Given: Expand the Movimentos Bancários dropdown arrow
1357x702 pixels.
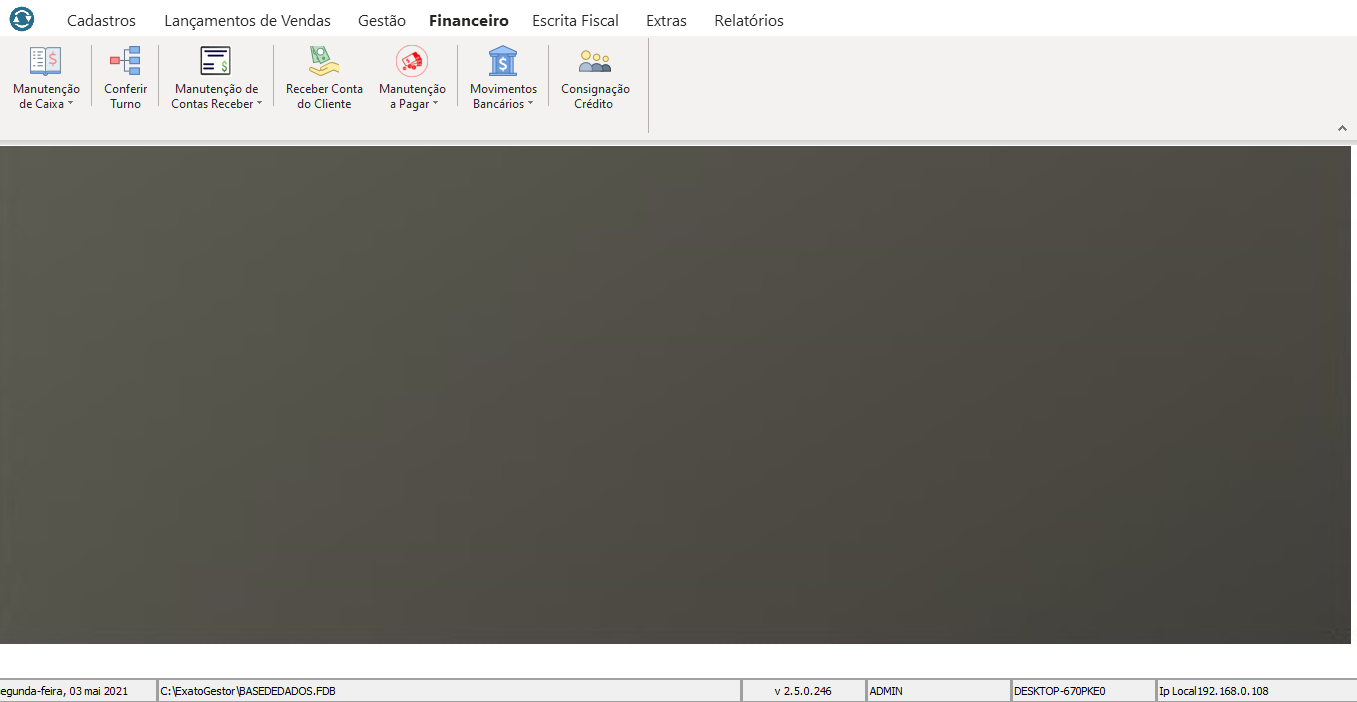Looking at the screenshot, I should point(531,104).
